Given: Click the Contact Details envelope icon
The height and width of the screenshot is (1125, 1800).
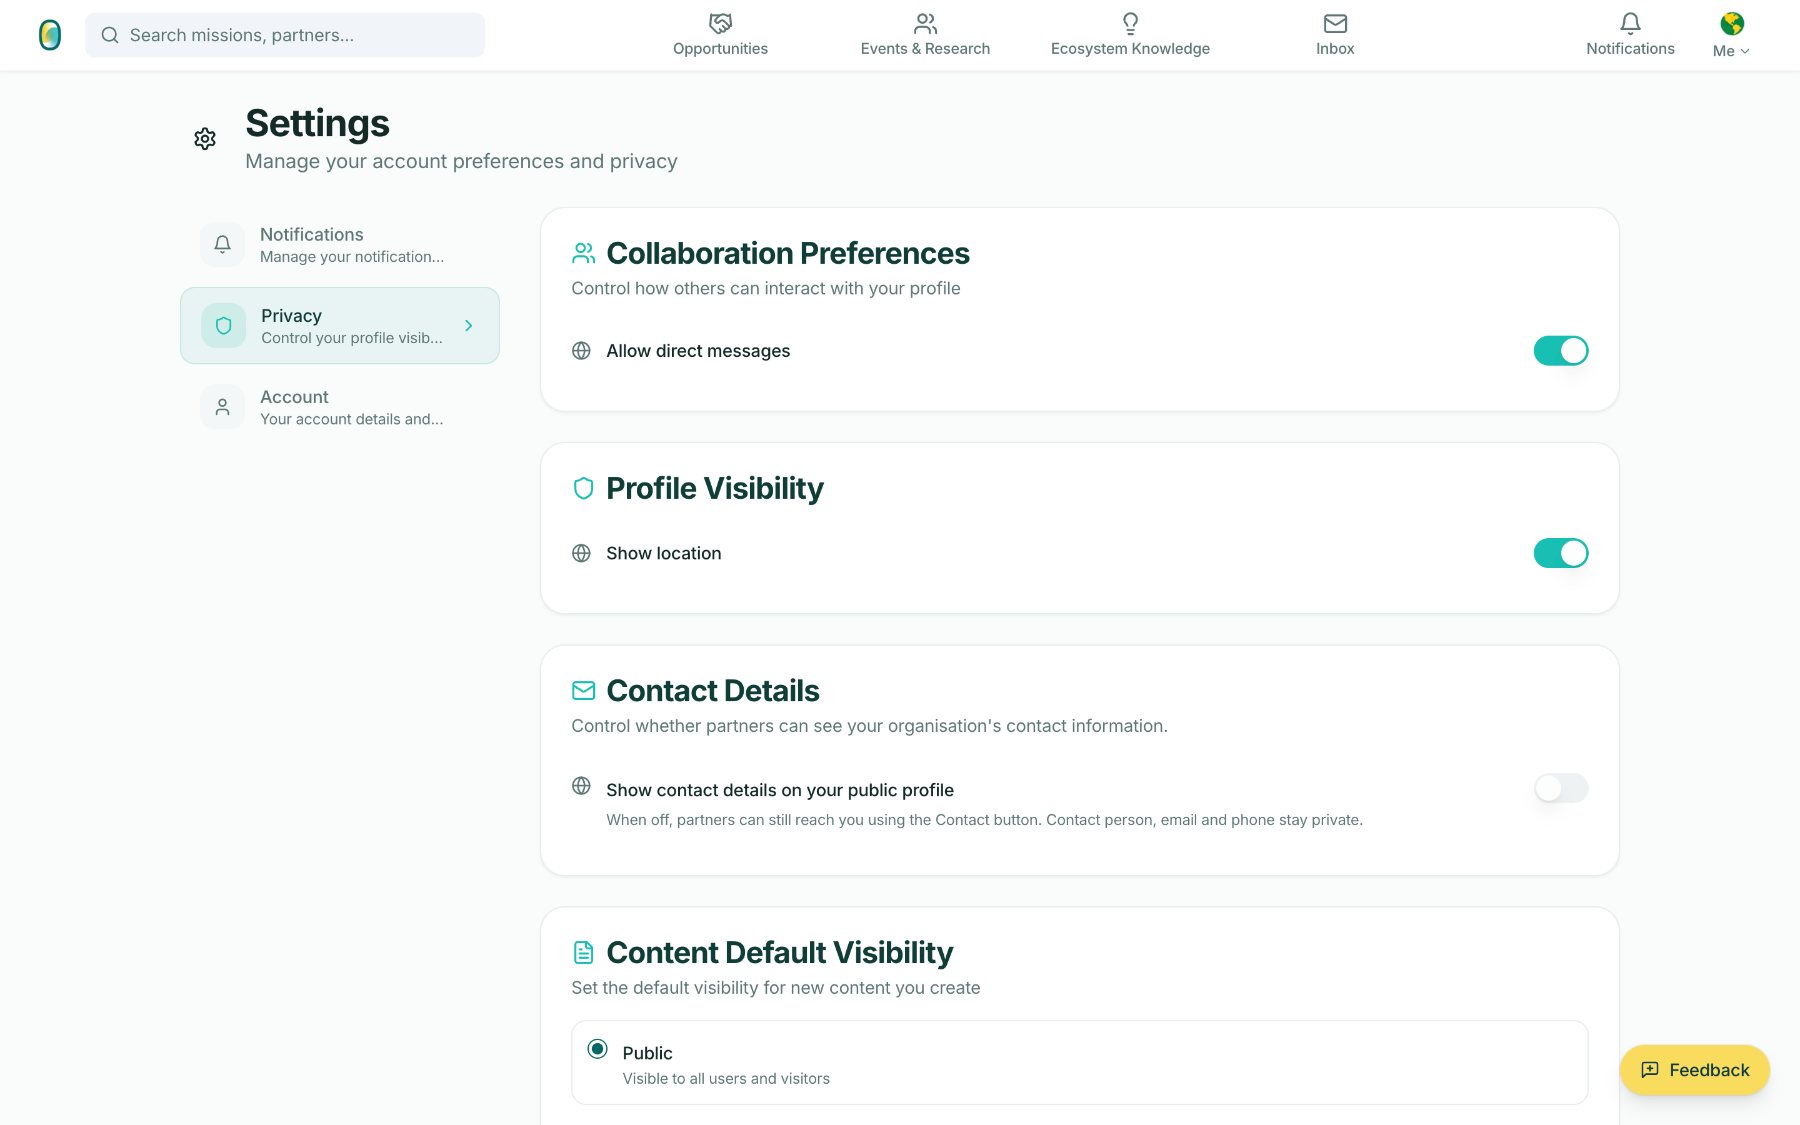Looking at the screenshot, I should click(x=583, y=690).
